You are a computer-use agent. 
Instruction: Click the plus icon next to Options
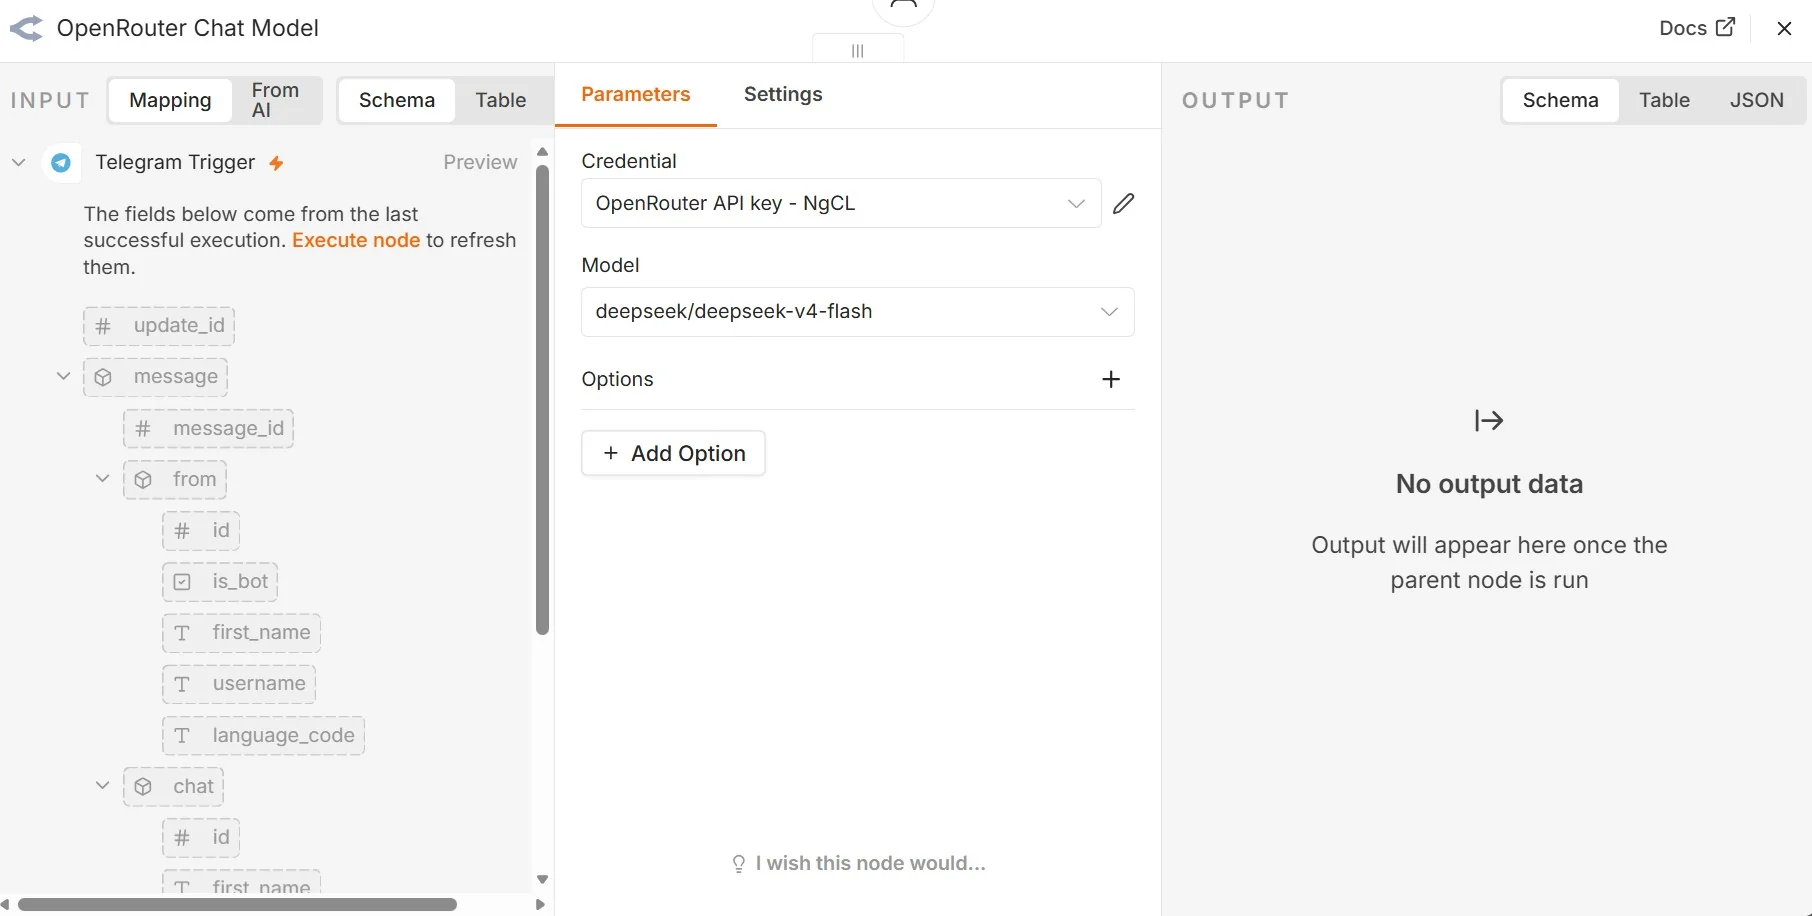1111,379
